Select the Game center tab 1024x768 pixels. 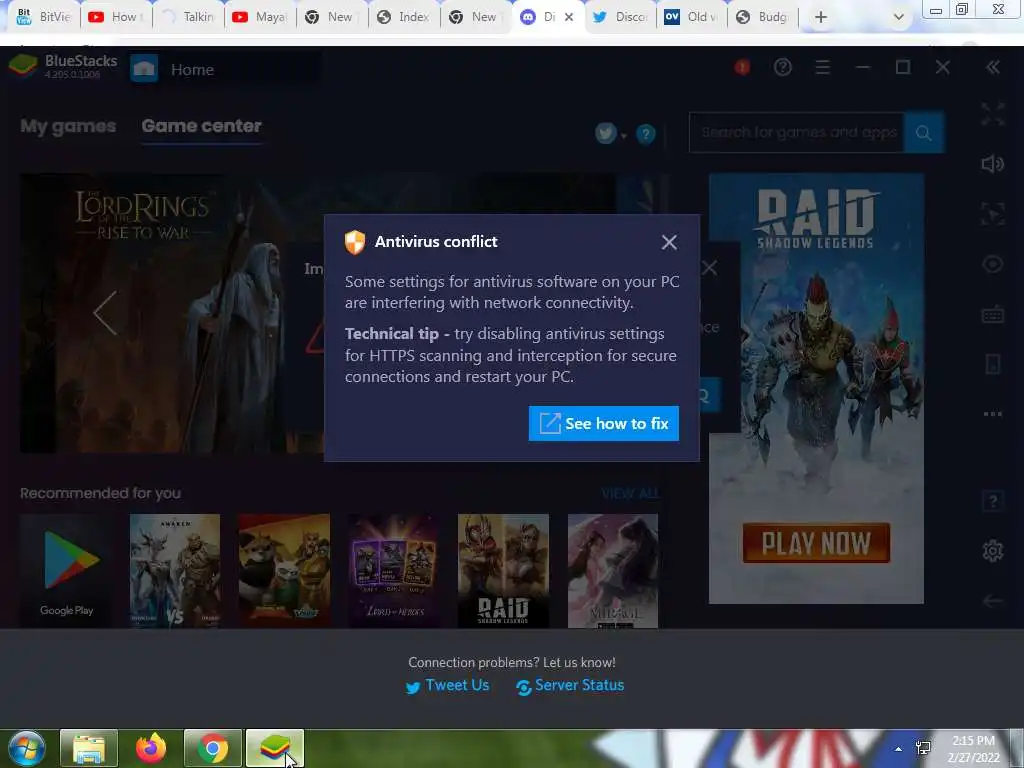(x=201, y=126)
